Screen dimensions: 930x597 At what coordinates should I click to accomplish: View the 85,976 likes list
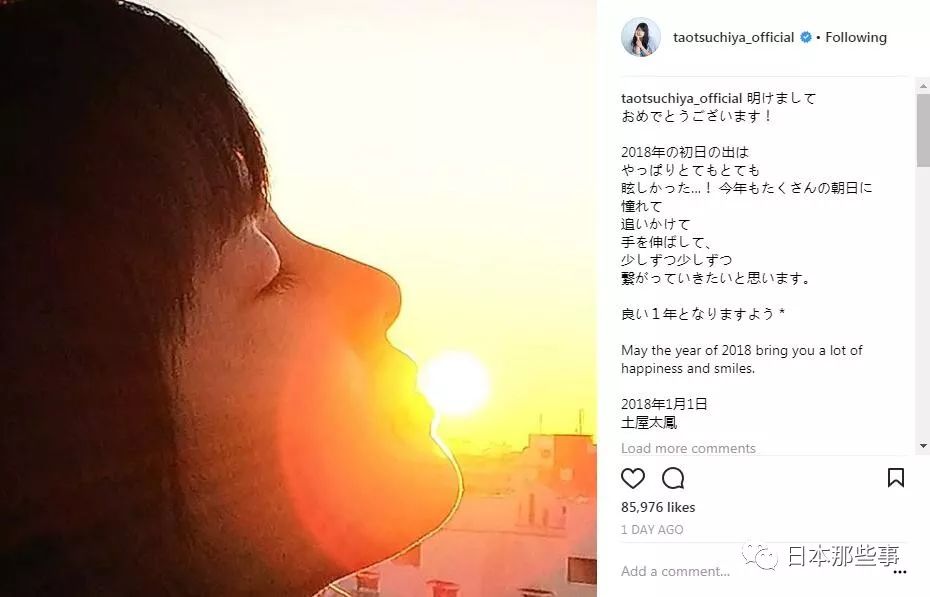pyautogui.click(x=658, y=507)
